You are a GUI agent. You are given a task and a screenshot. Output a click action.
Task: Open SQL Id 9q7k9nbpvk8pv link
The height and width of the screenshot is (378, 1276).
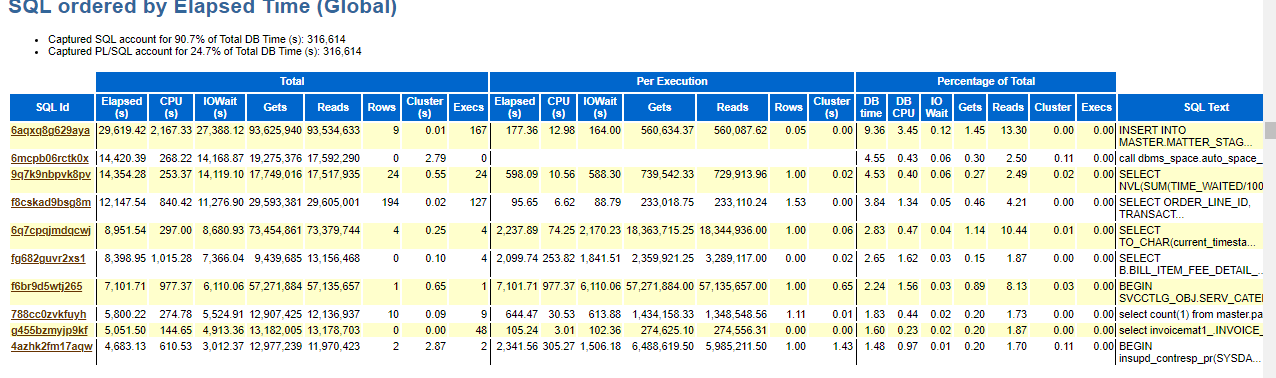pyautogui.click(x=50, y=174)
